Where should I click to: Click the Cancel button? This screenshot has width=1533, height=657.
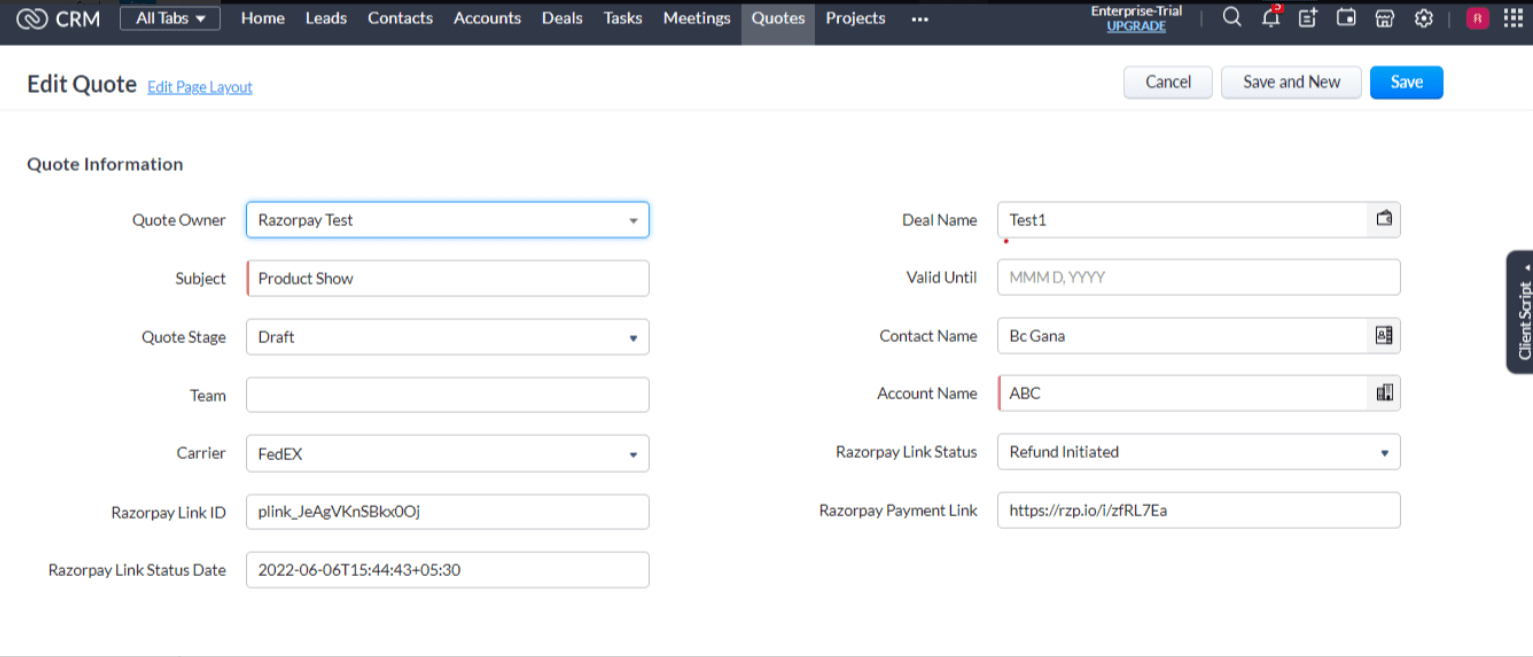(x=1168, y=82)
